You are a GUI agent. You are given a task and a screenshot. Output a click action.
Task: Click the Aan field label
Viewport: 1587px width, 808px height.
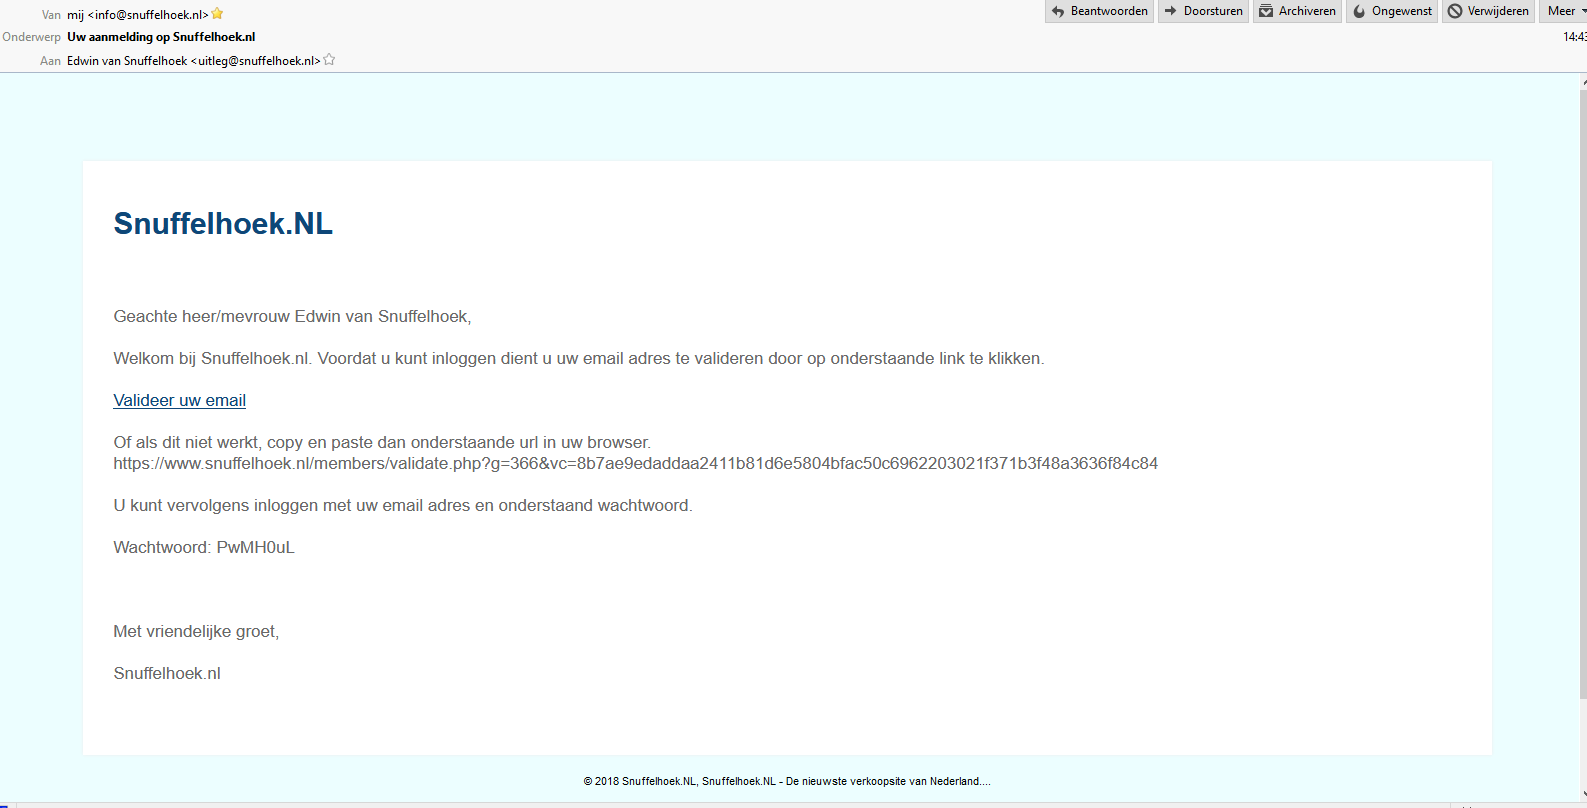pyautogui.click(x=51, y=61)
